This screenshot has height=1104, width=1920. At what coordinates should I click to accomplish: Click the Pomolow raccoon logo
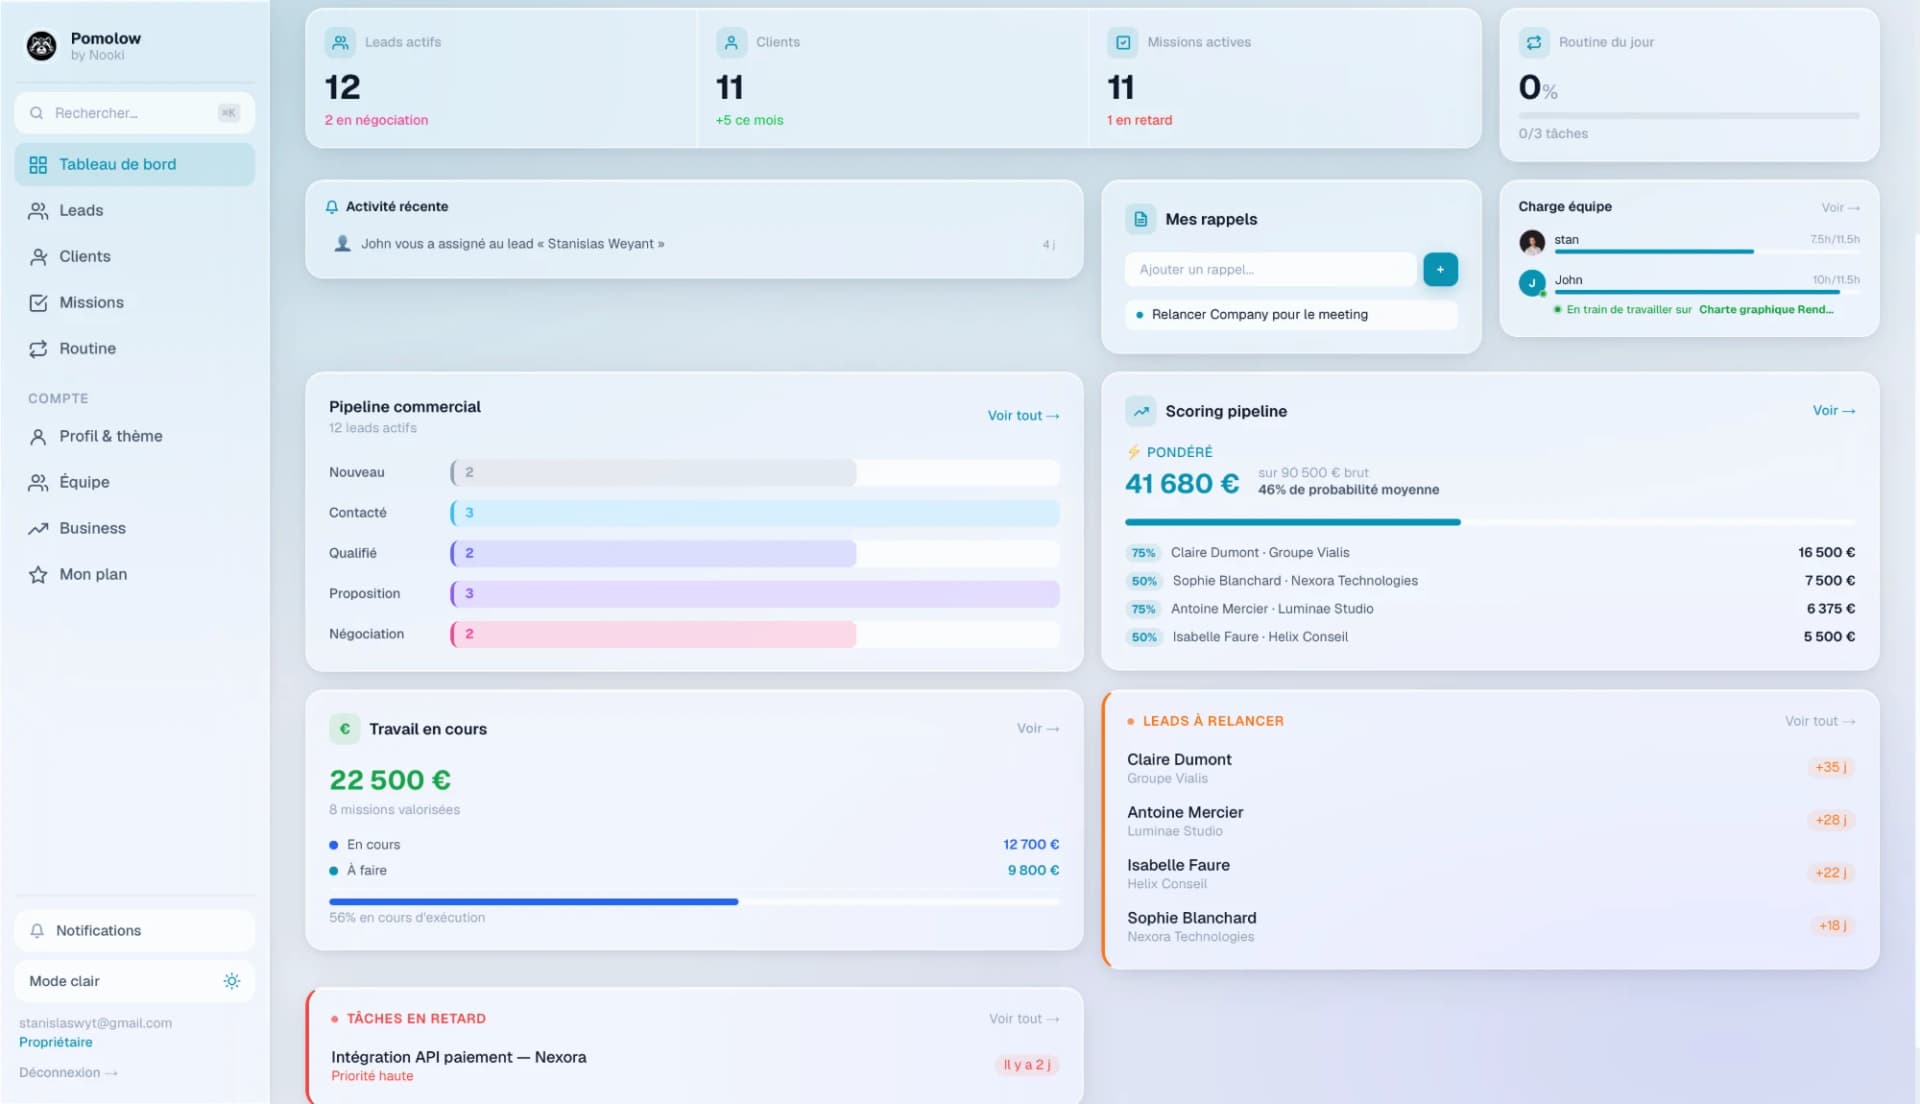[x=41, y=45]
